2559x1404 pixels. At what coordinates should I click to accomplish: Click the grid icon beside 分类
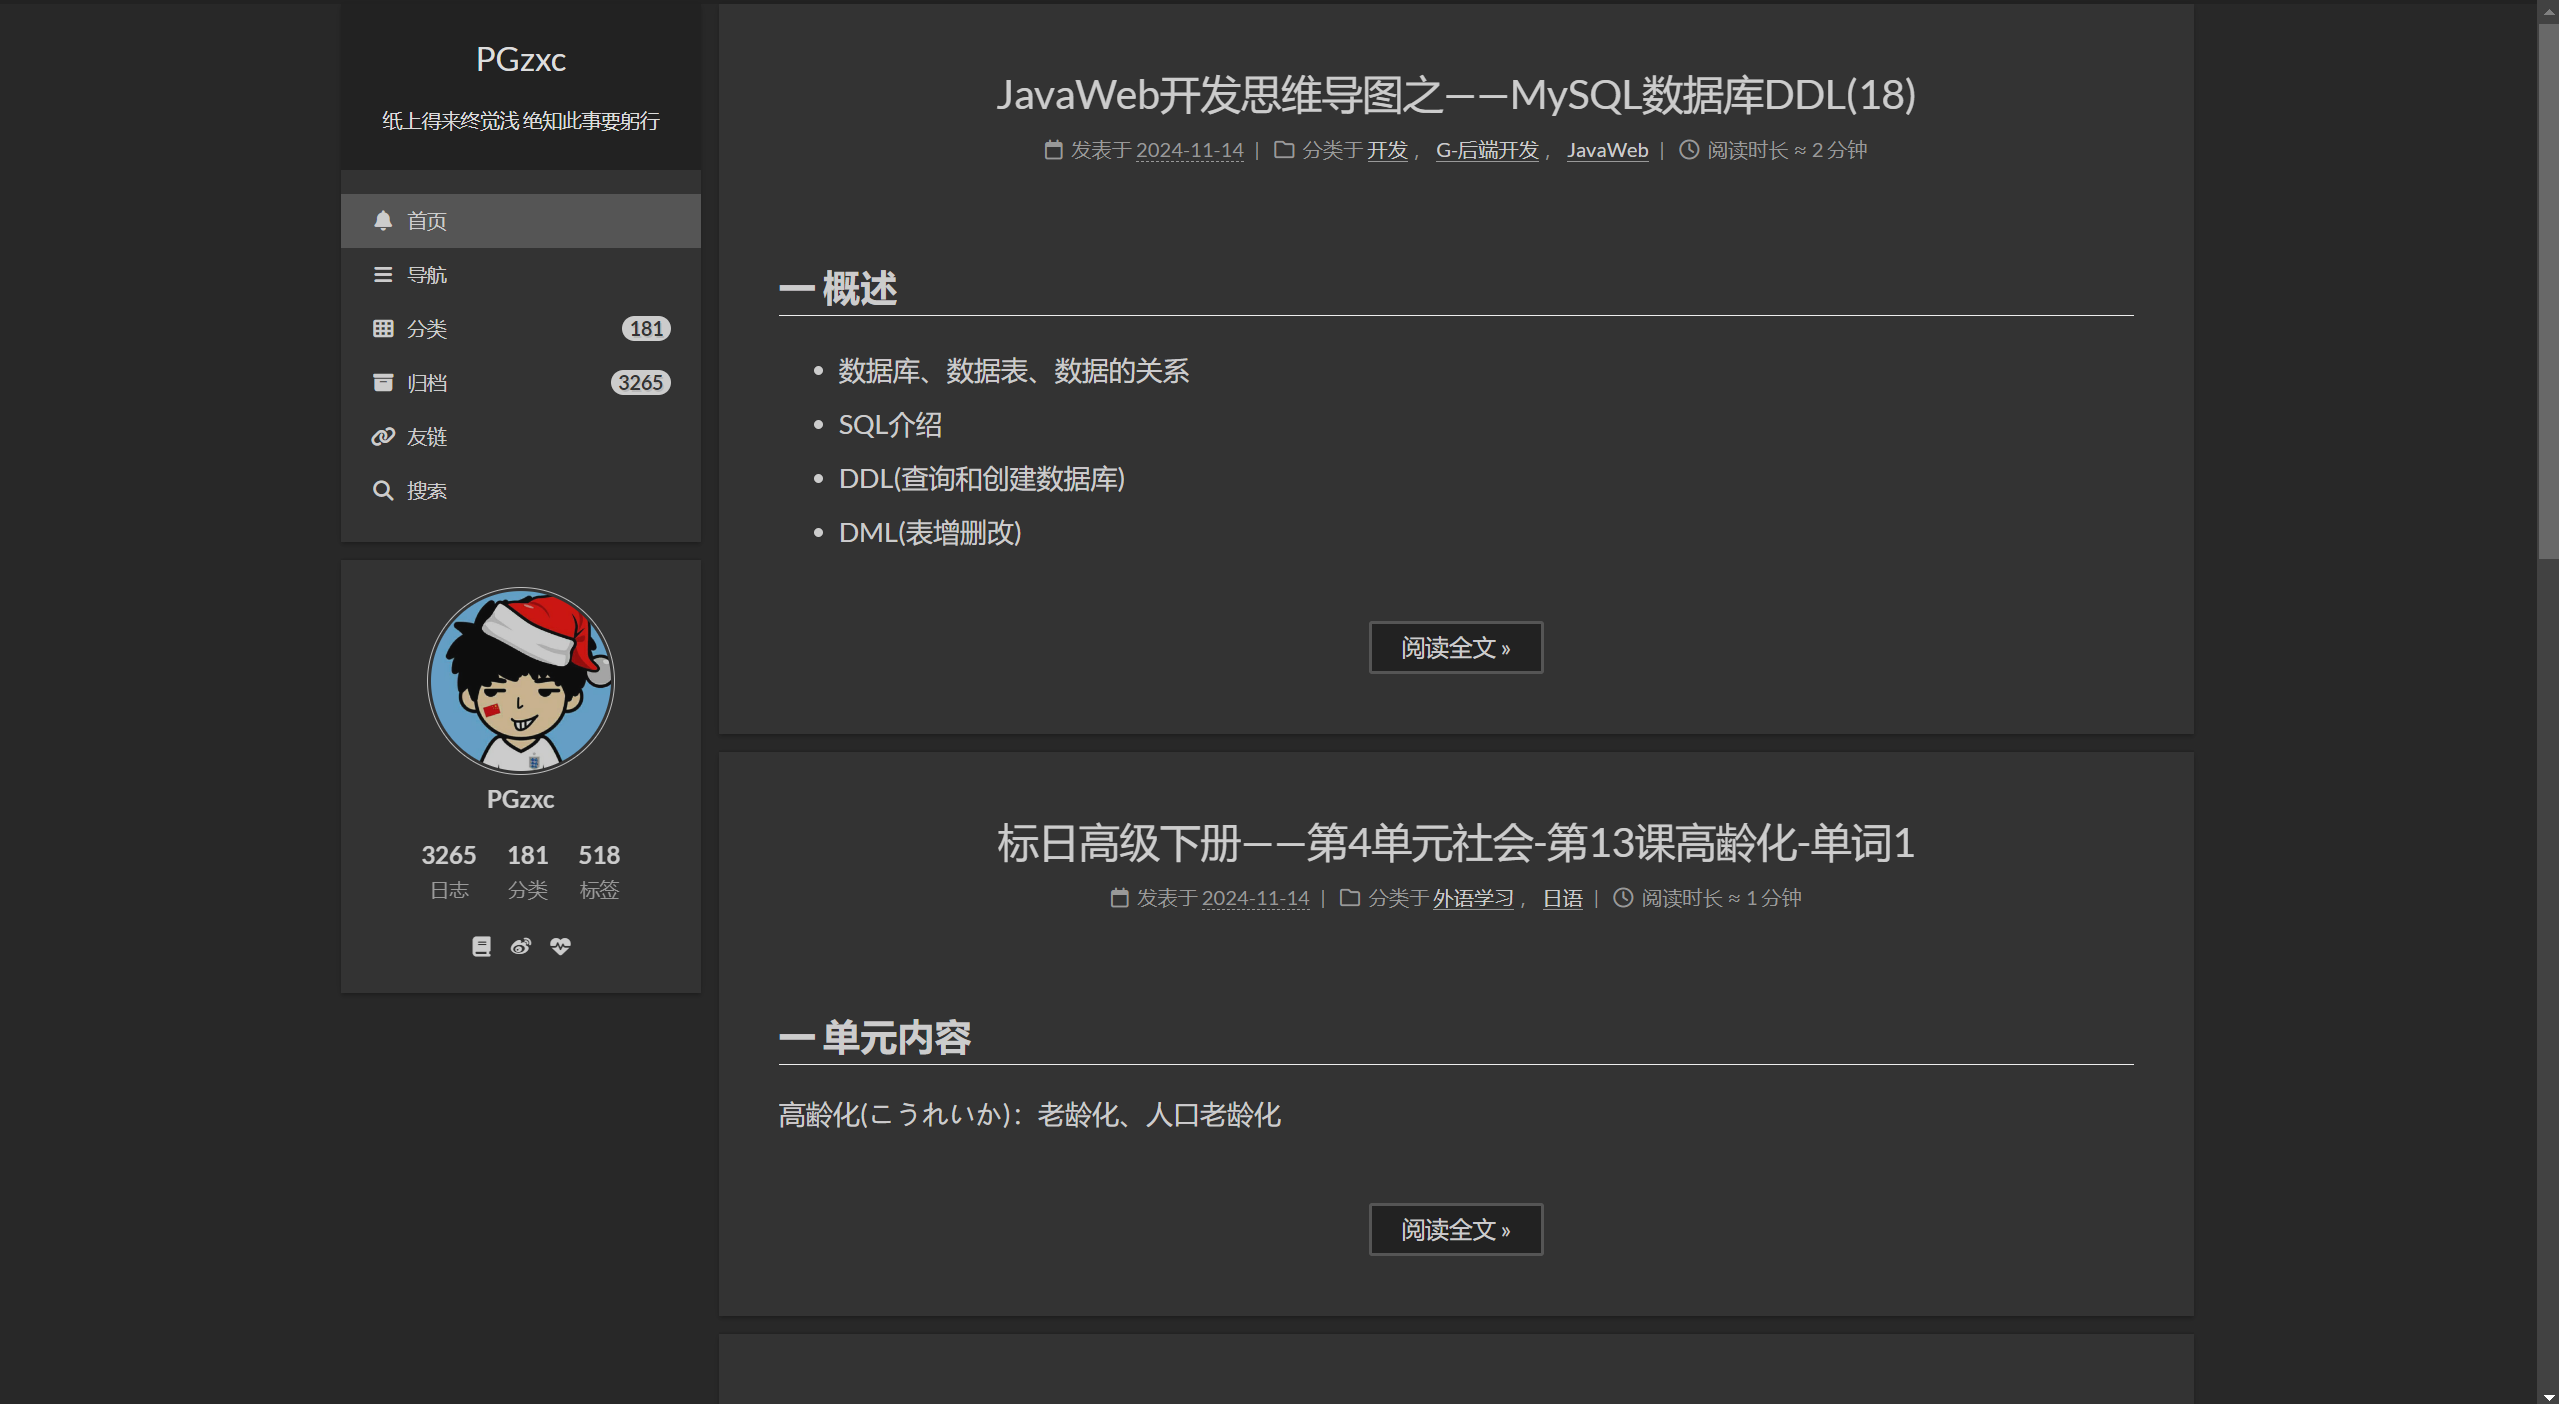click(382, 328)
